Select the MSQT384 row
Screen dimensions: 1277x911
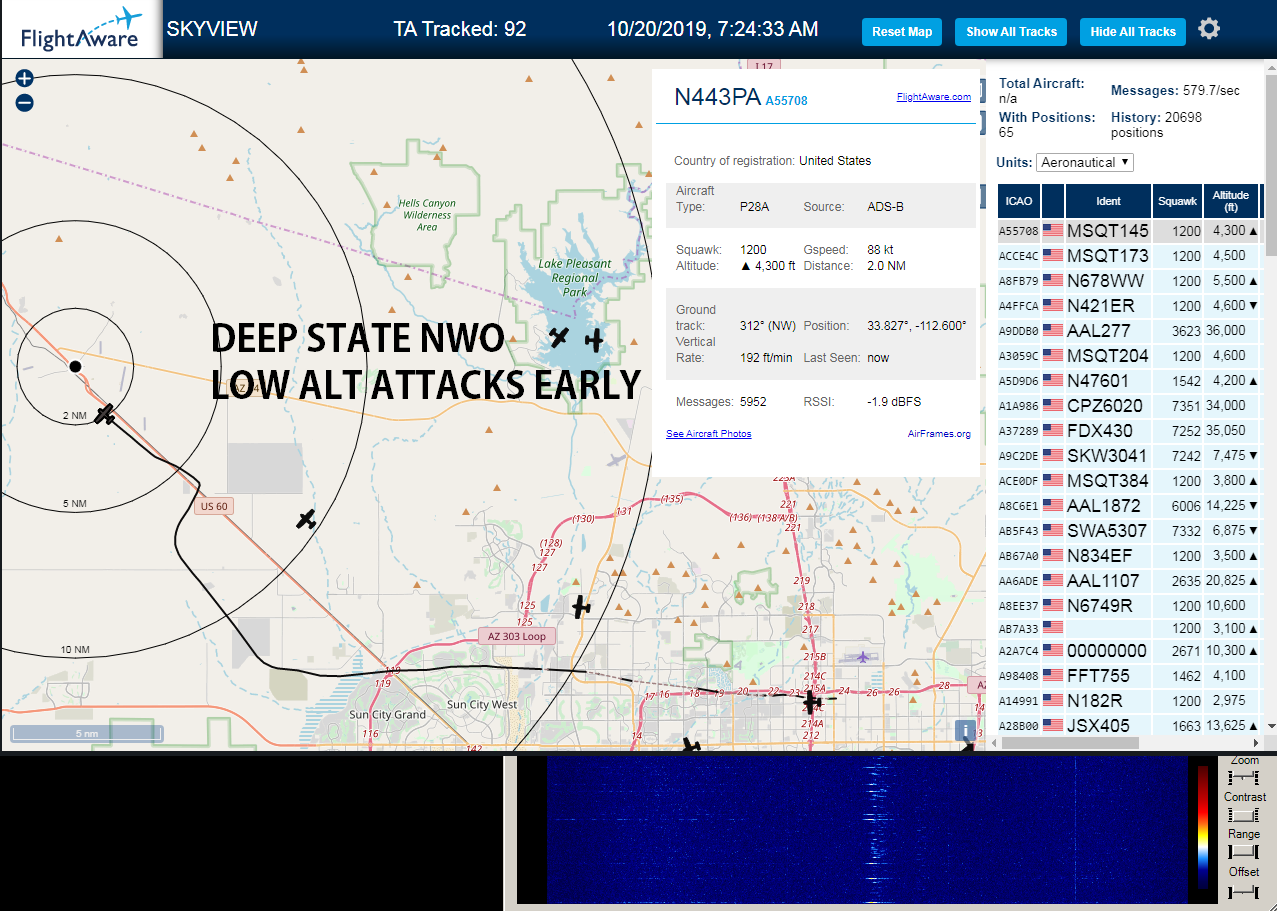click(1129, 480)
